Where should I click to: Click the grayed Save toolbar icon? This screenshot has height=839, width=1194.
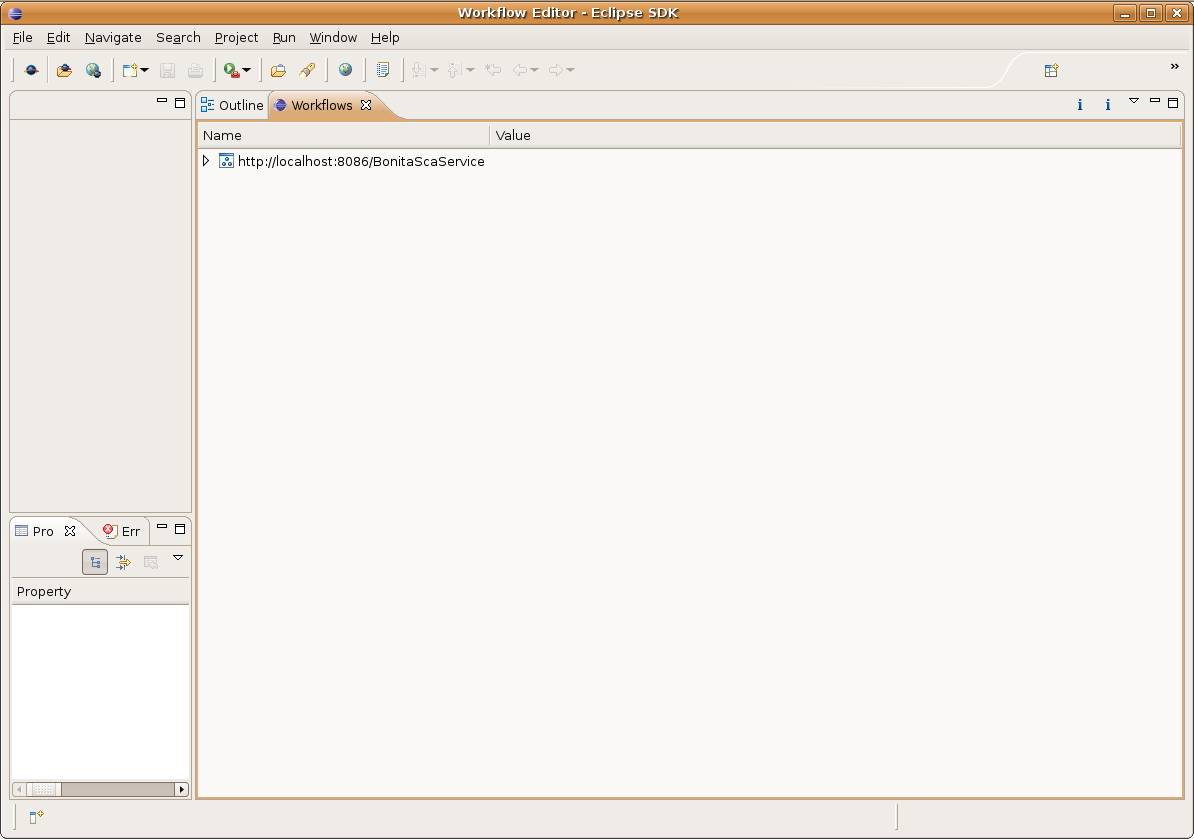168,70
